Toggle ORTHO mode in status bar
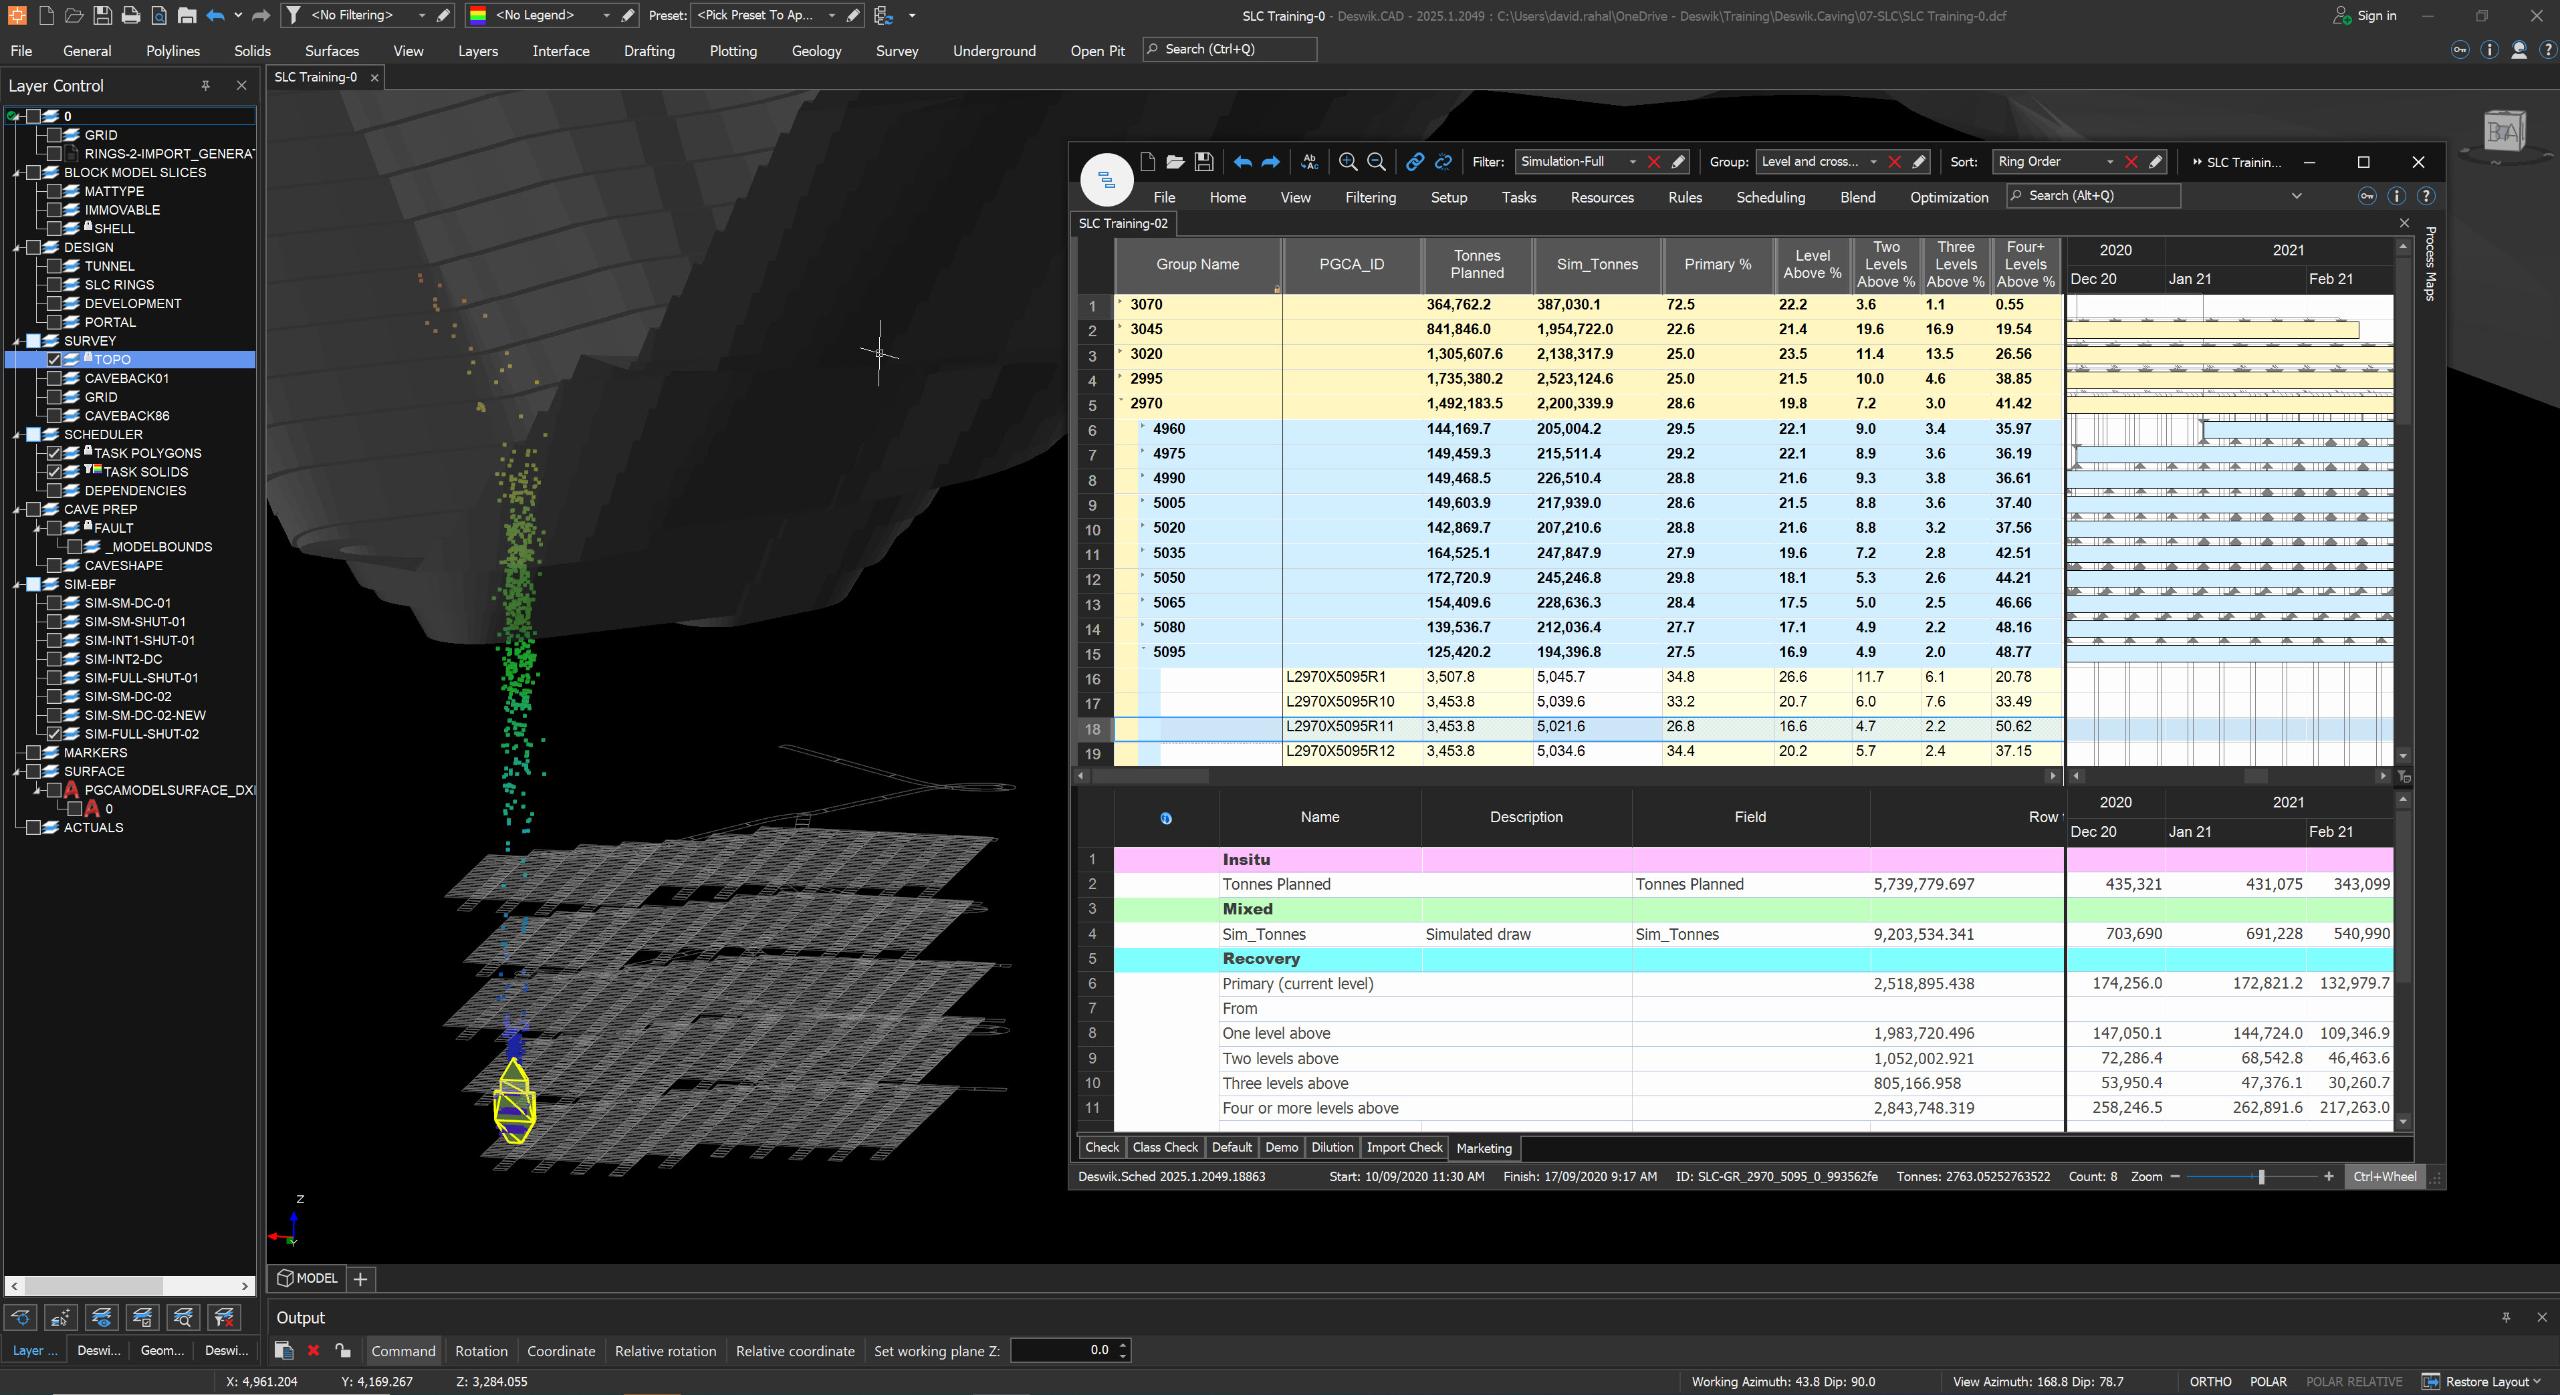Screen dimensions: 2560x1395 click(x=2210, y=1381)
